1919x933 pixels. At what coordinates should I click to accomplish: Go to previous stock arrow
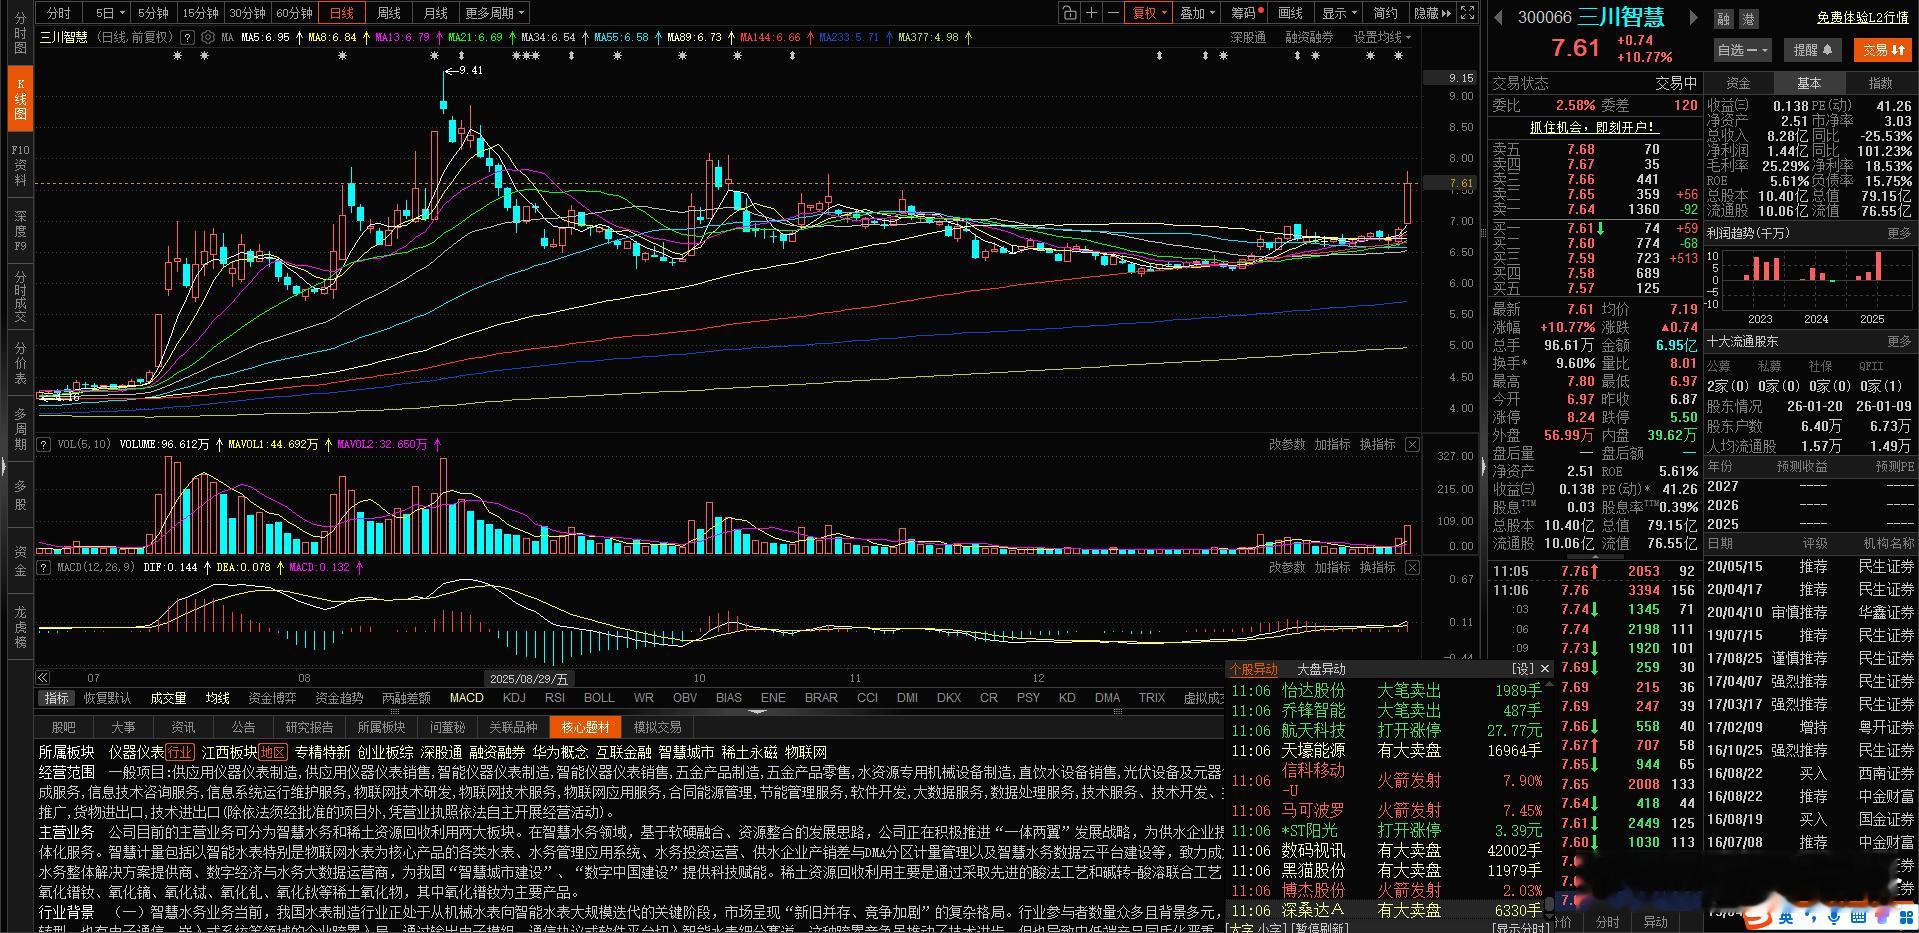pos(1498,17)
